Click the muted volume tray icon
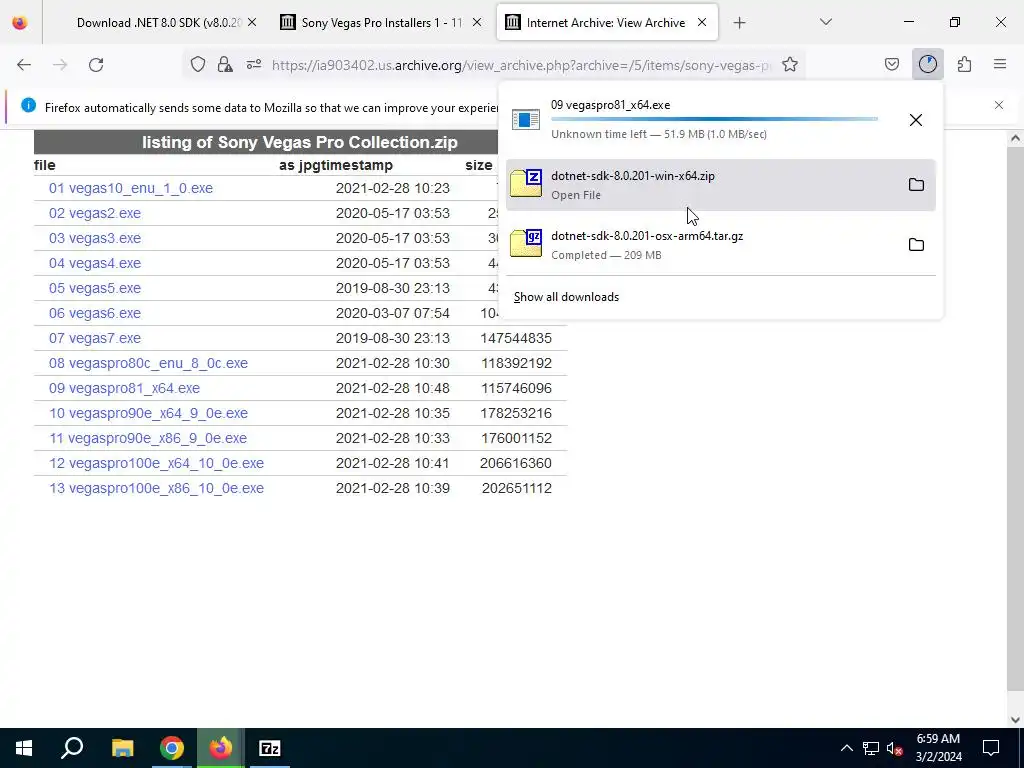This screenshot has height=768, width=1024. coord(895,748)
